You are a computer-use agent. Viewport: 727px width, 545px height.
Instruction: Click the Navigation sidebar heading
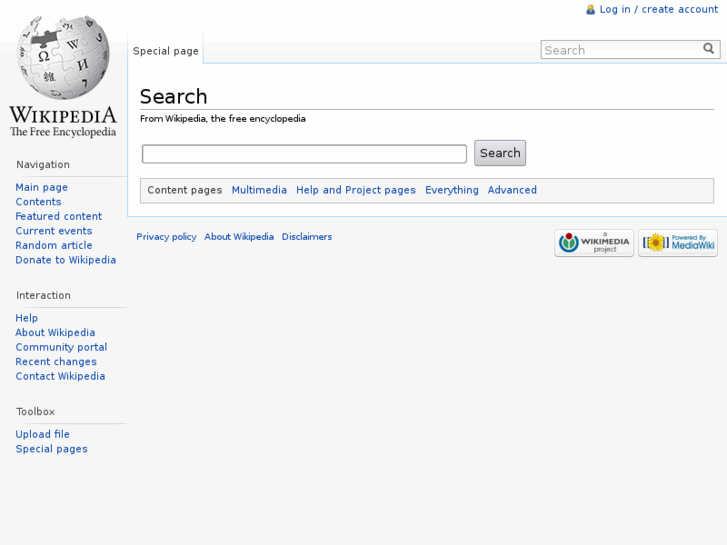pos(43,165)
